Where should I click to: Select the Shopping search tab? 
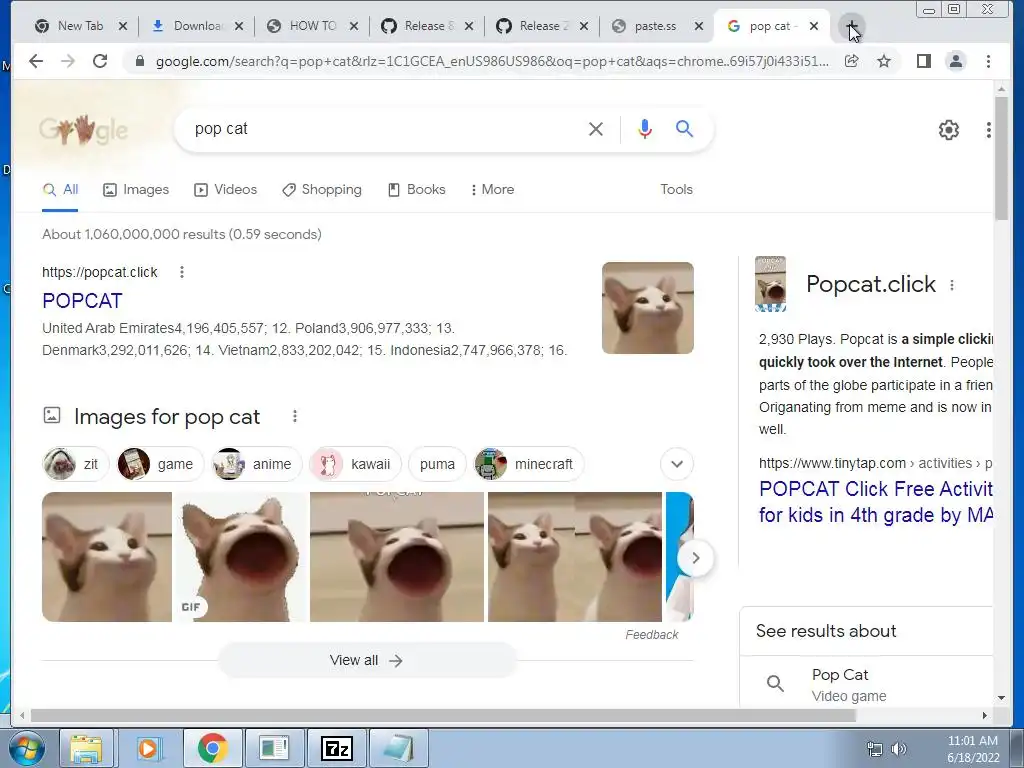321,189
